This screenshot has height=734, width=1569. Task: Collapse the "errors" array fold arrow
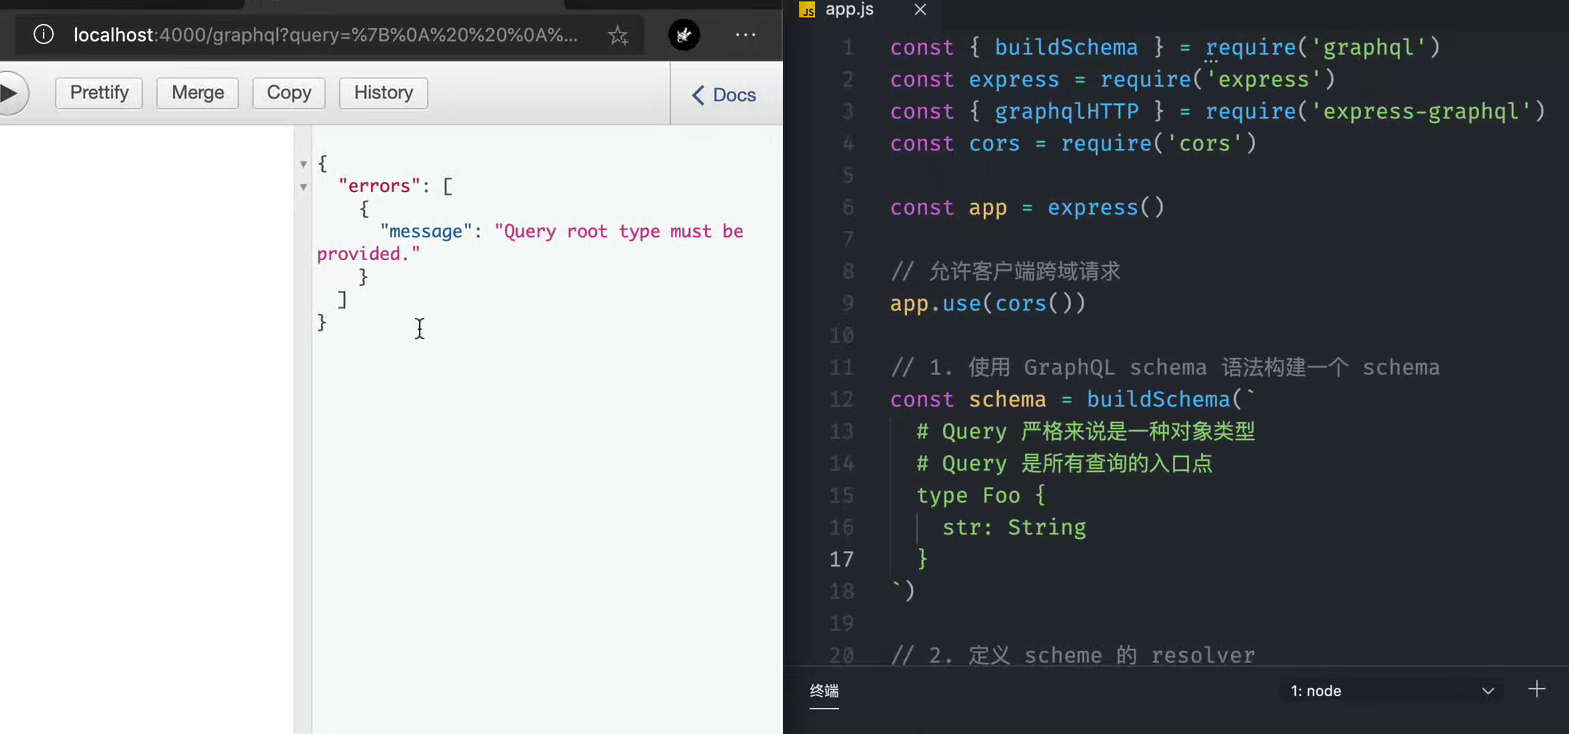pyautogui.click(x=303, y=187)
